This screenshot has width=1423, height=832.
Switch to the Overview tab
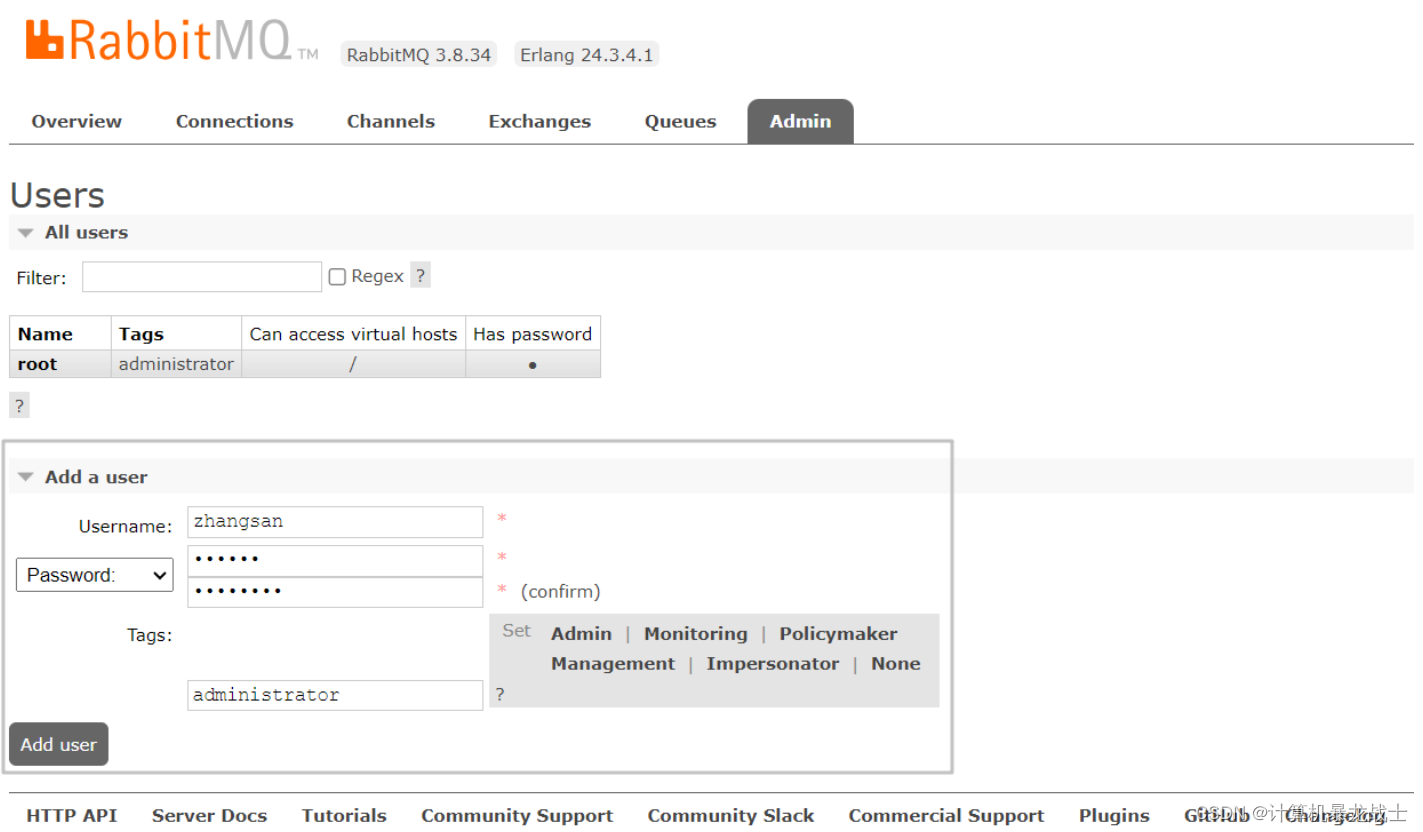pos(76,120)
